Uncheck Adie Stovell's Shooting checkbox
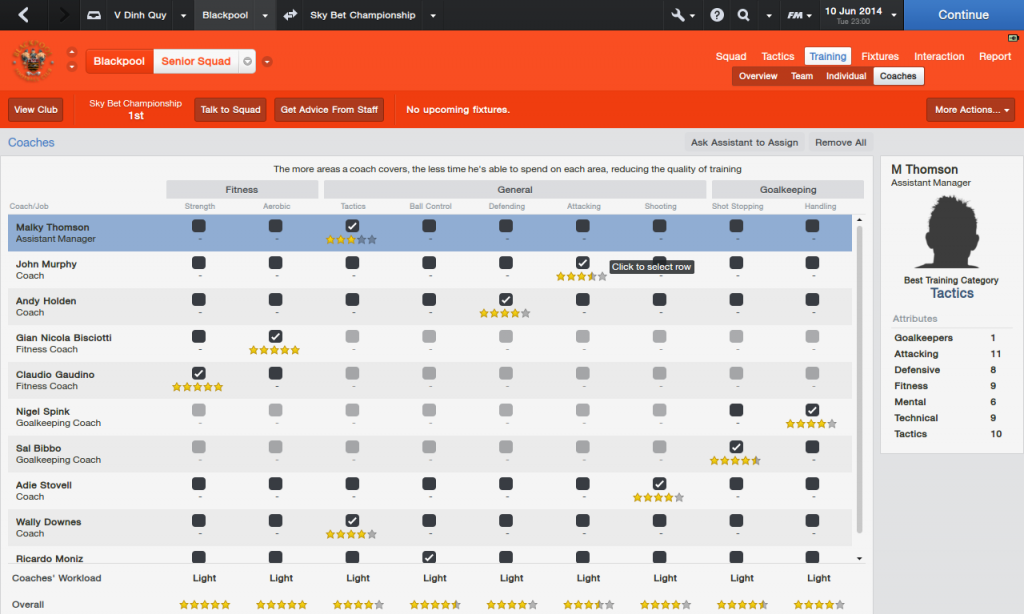The width and height of the screenshot is (1024, 614). point(660,483)
